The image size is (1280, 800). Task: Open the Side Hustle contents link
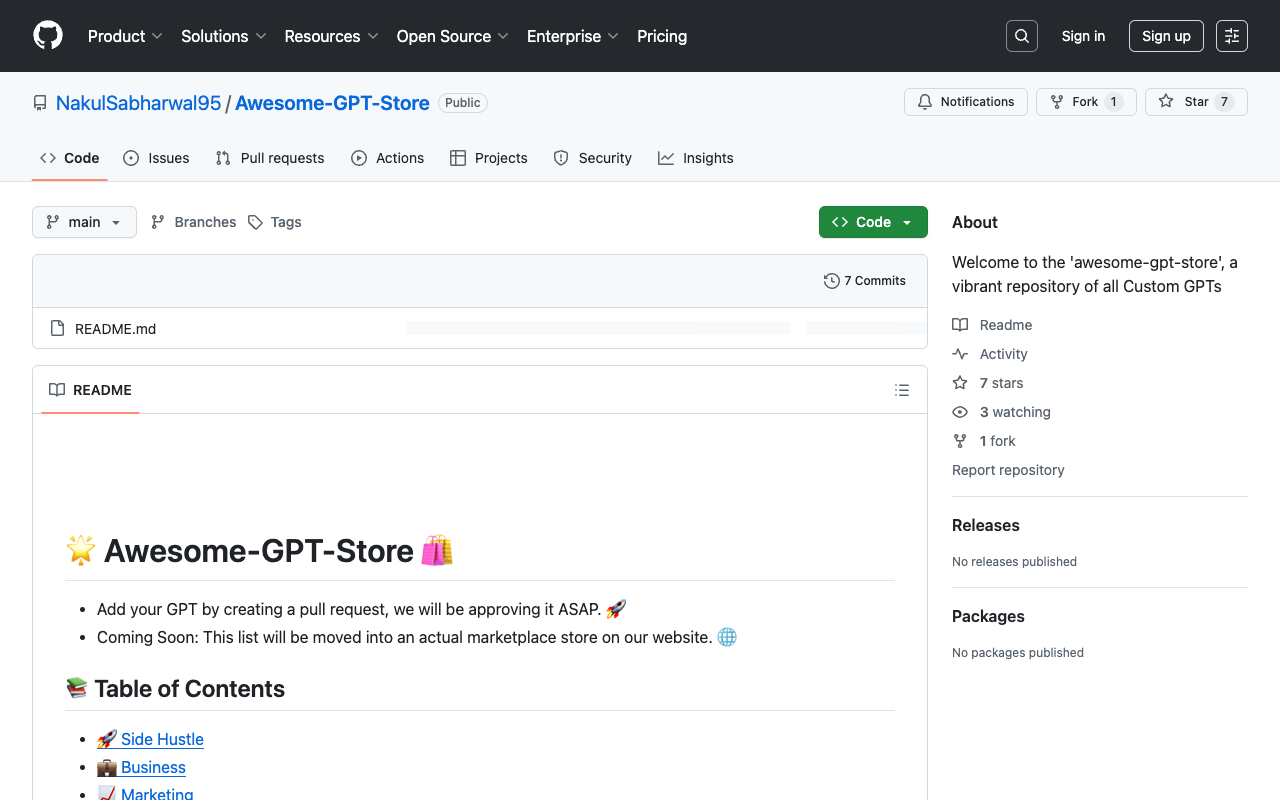150,739
